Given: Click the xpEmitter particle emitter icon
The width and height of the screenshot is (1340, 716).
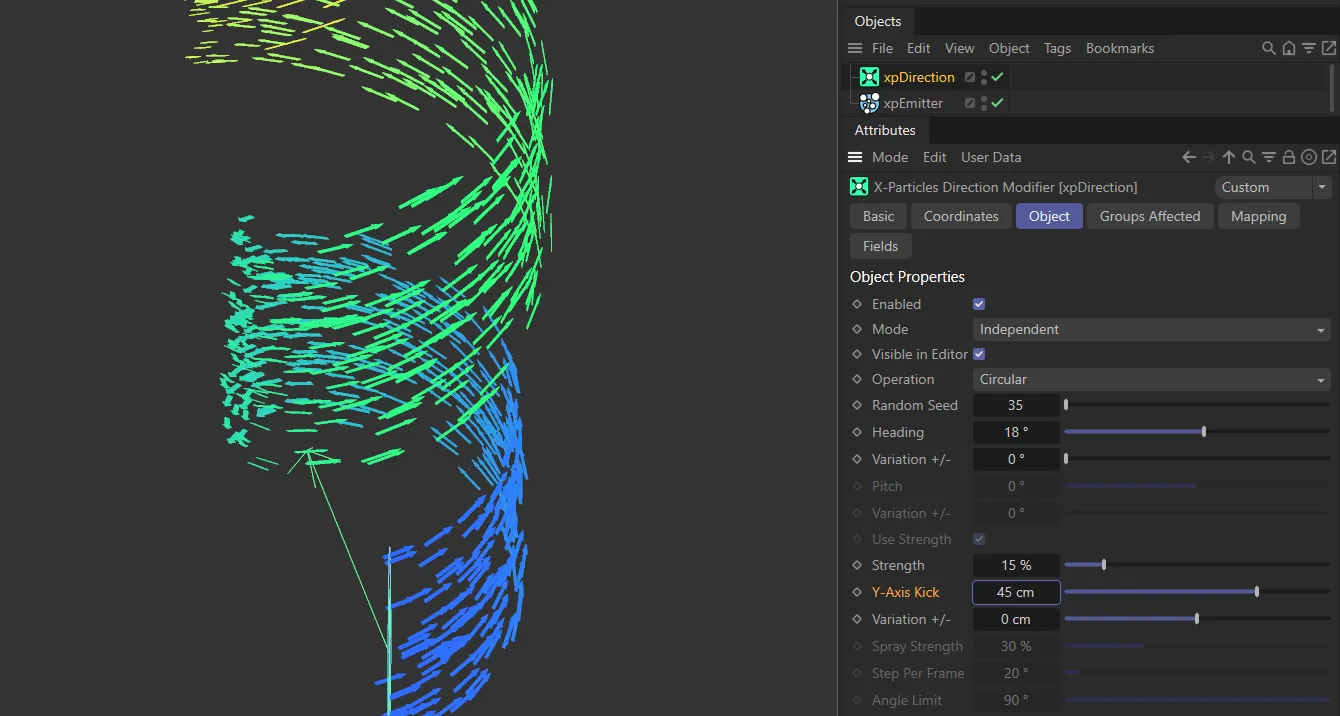Looking at the screenshot, I should (869, 102).
